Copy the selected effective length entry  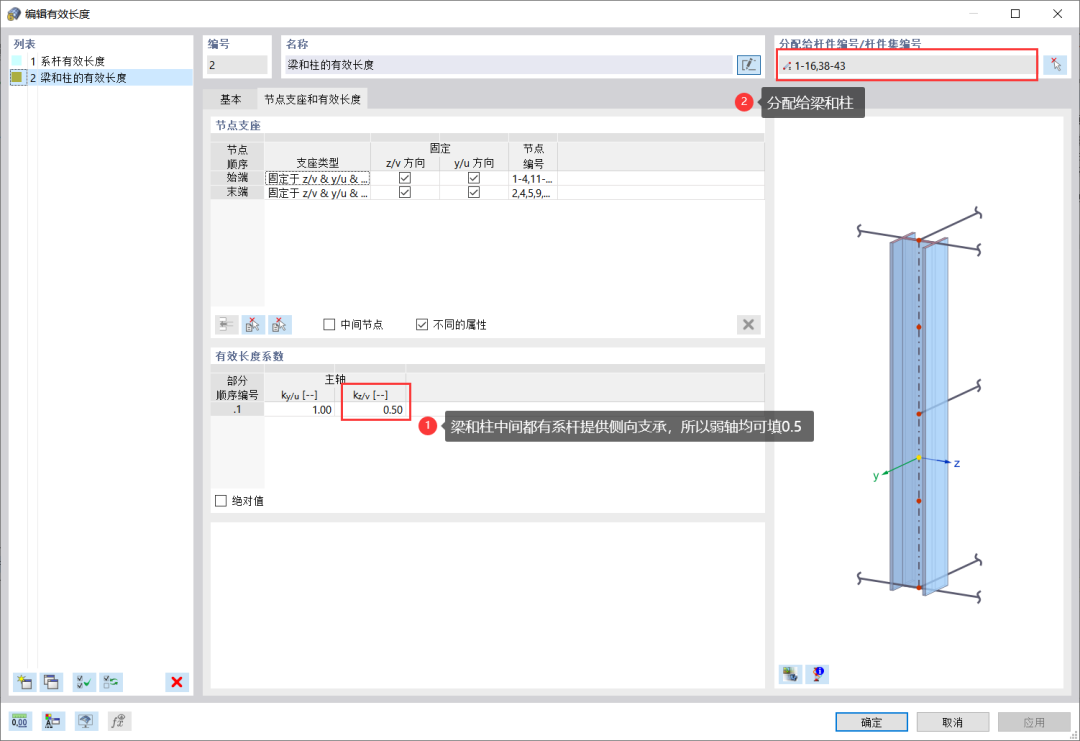click(52, 682)
